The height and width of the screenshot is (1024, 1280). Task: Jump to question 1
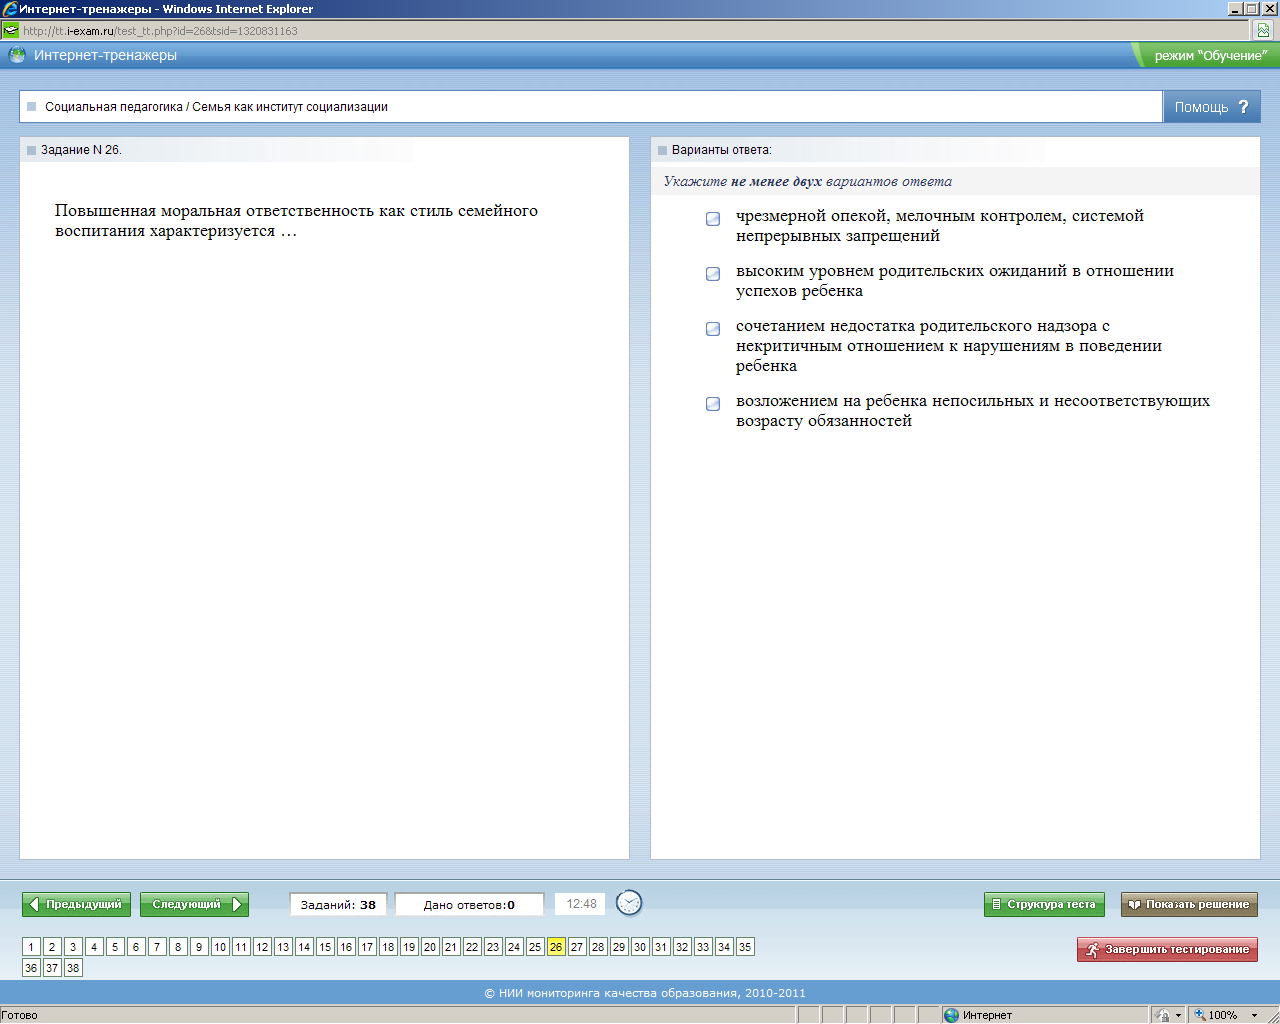coord(31,947)
